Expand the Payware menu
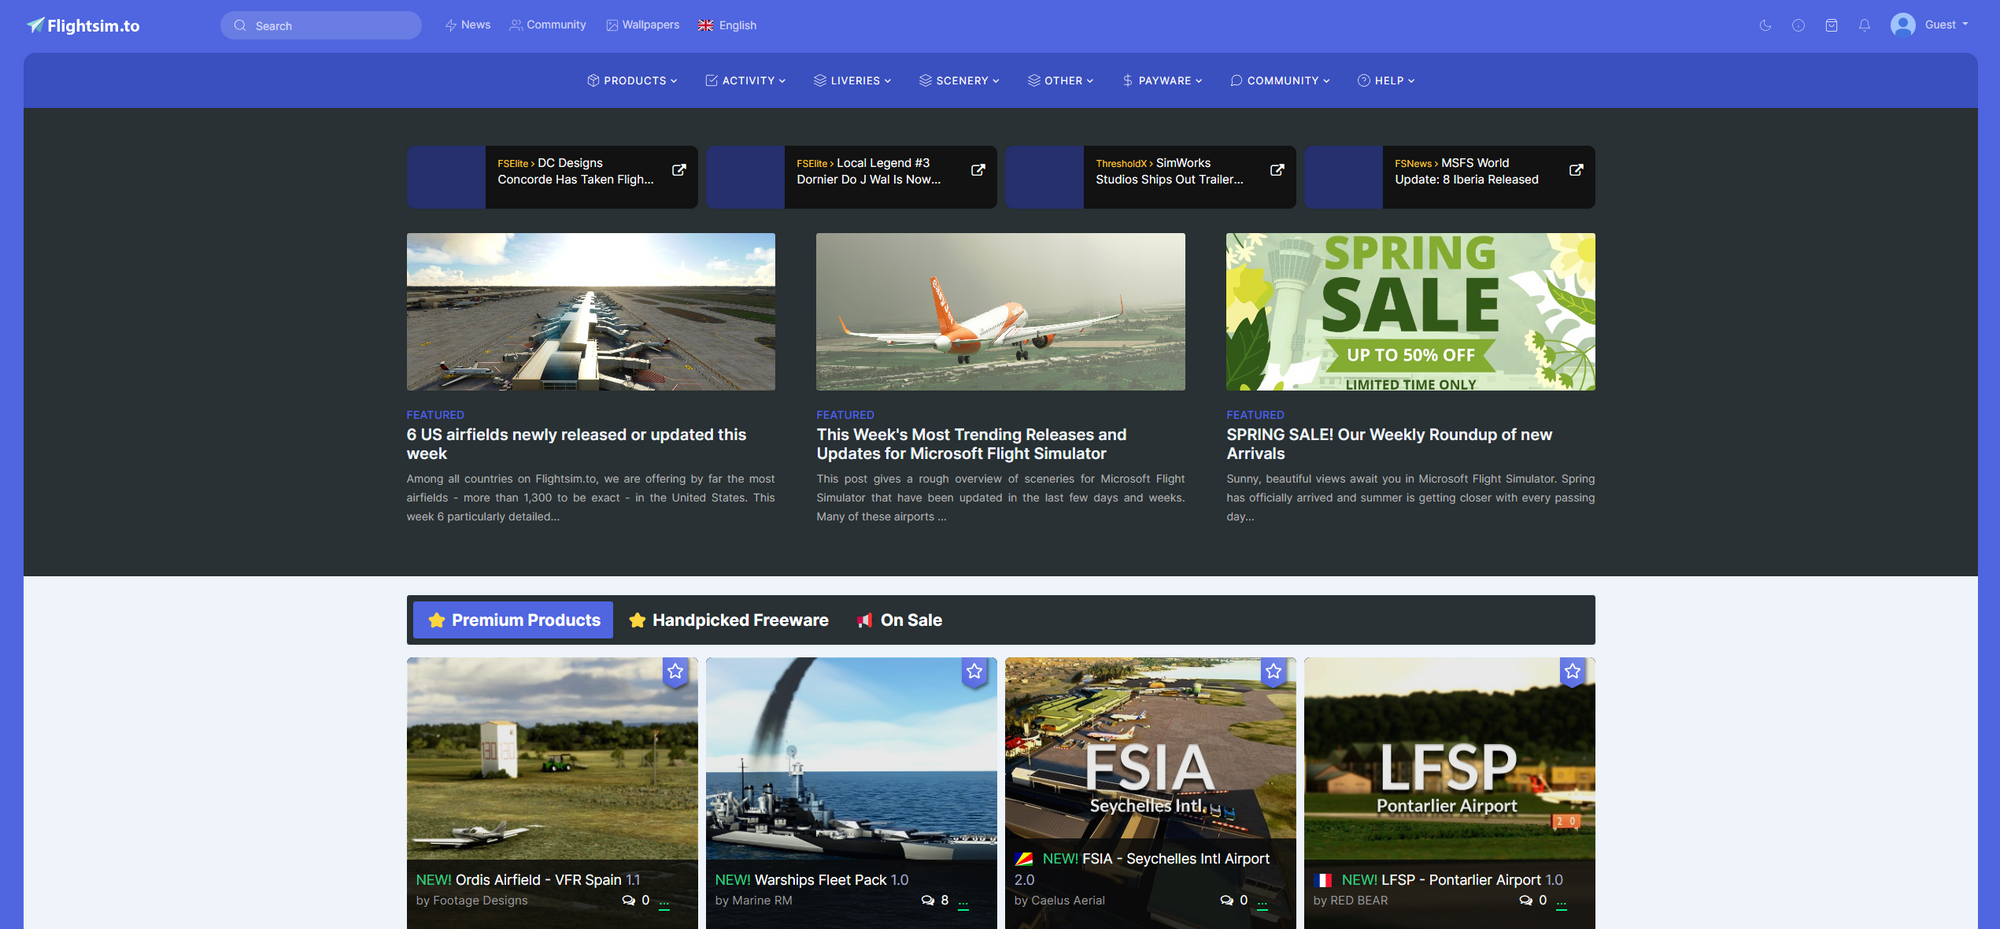The image size is (2000, 929). pos(1162,81)
